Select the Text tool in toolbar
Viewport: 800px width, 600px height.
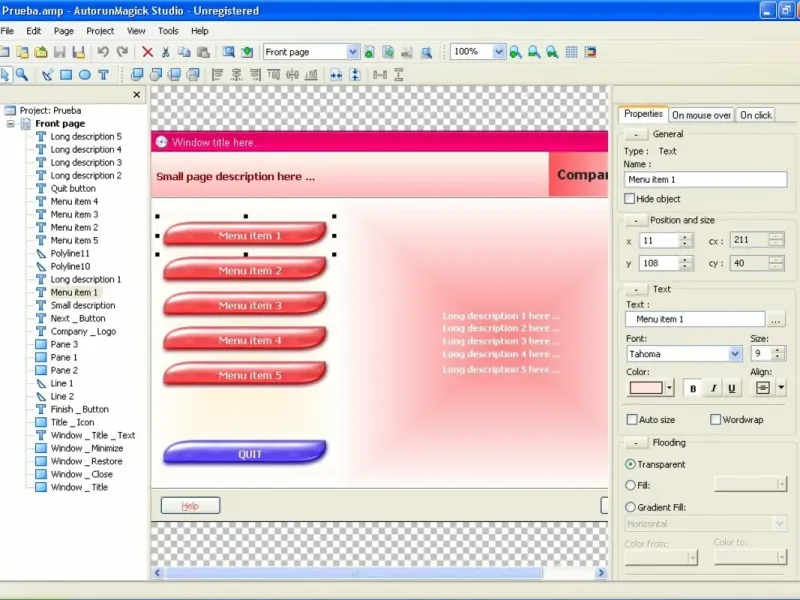tap(104, 75)
